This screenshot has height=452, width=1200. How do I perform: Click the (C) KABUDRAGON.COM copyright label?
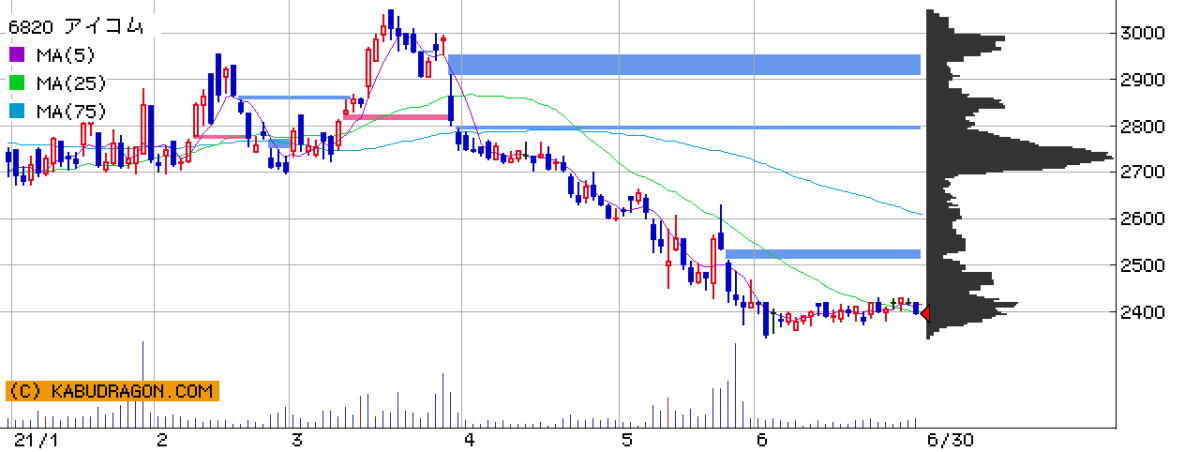coord(112,392)
